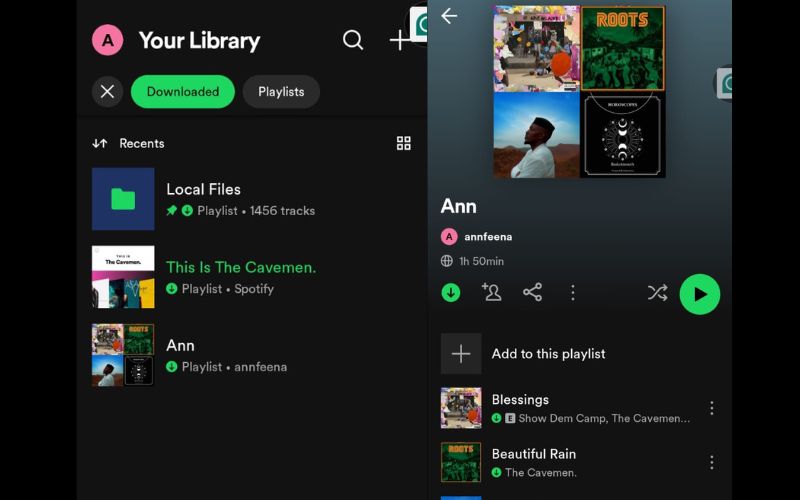Toggle smart shuffle for the playlist
Image resolution: width=800 pixels, height=500 pixels.
click(657, 292)
